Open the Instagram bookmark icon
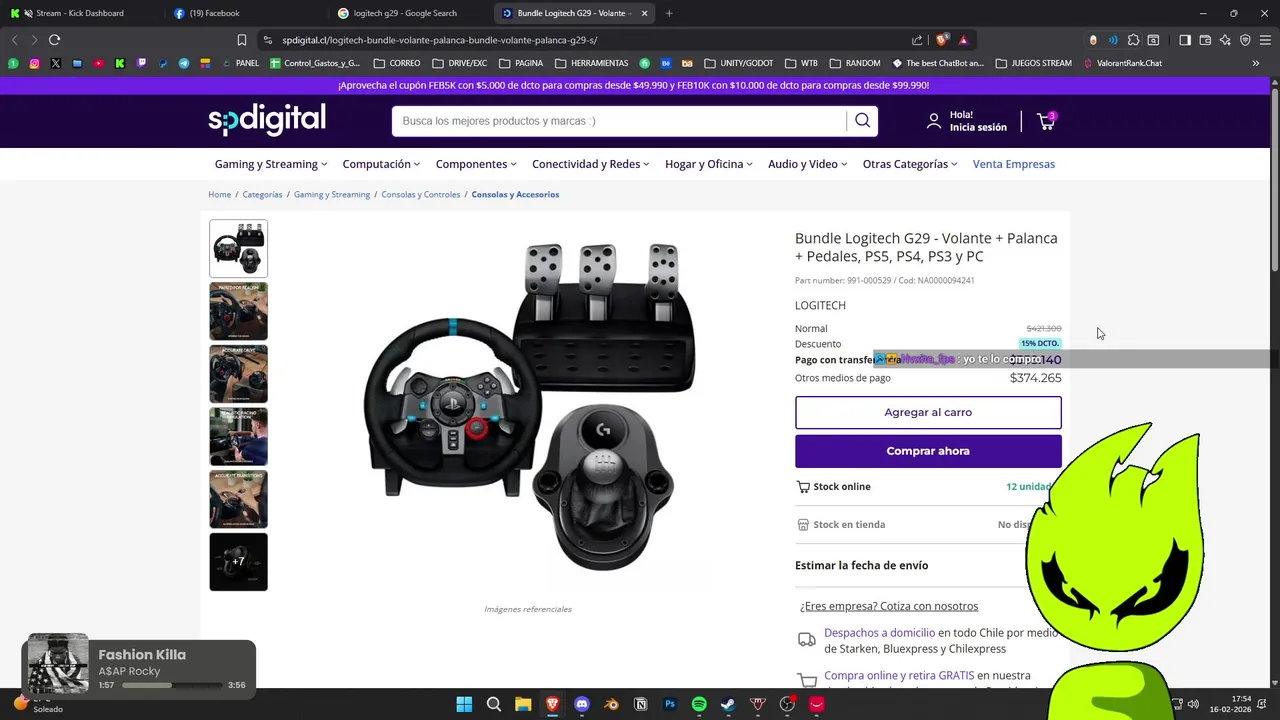The height and width of the screenshot is (720, 1280). click(x=34, y=63)
